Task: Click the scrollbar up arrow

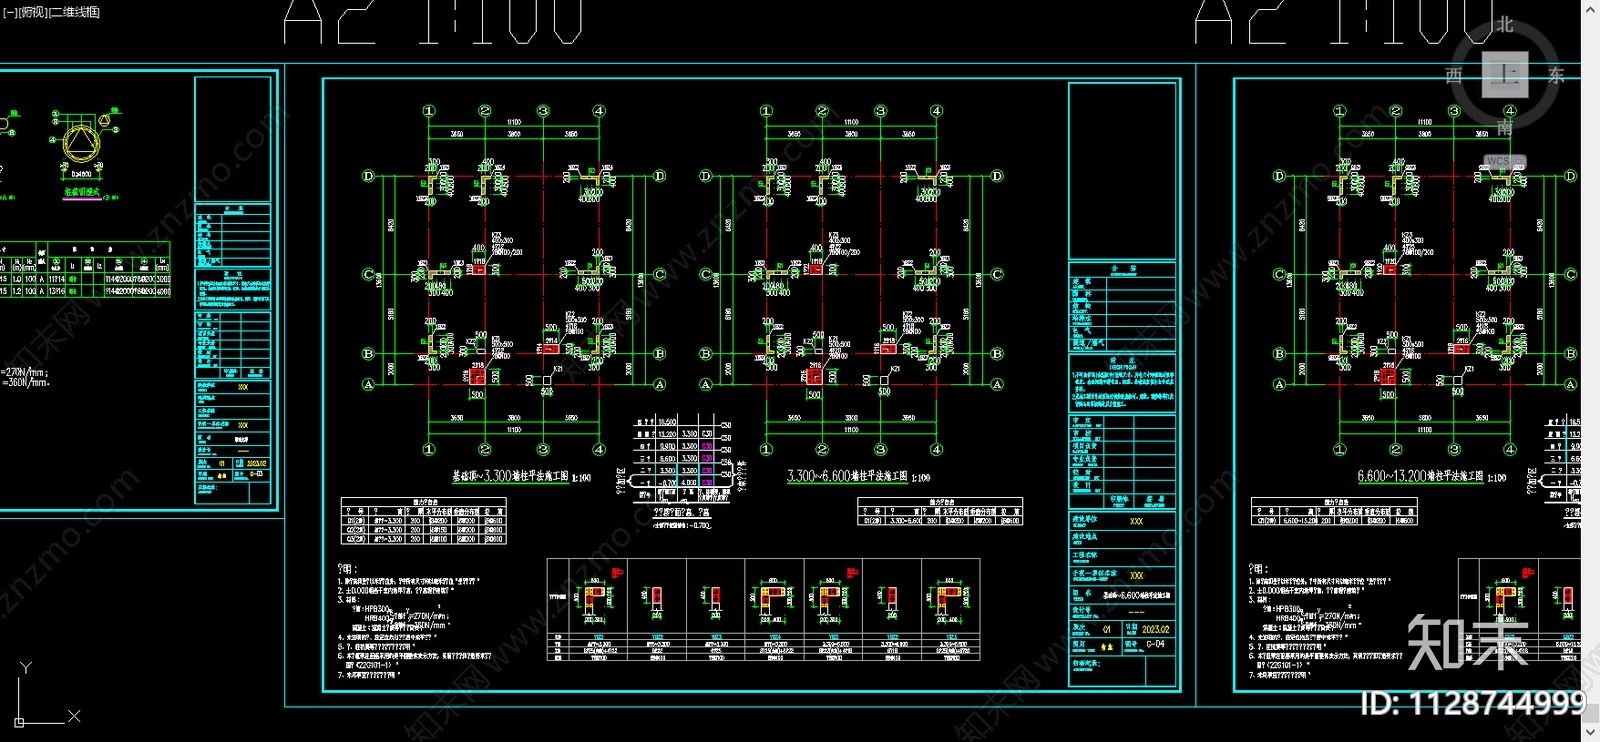Action: pos(1590,9)
